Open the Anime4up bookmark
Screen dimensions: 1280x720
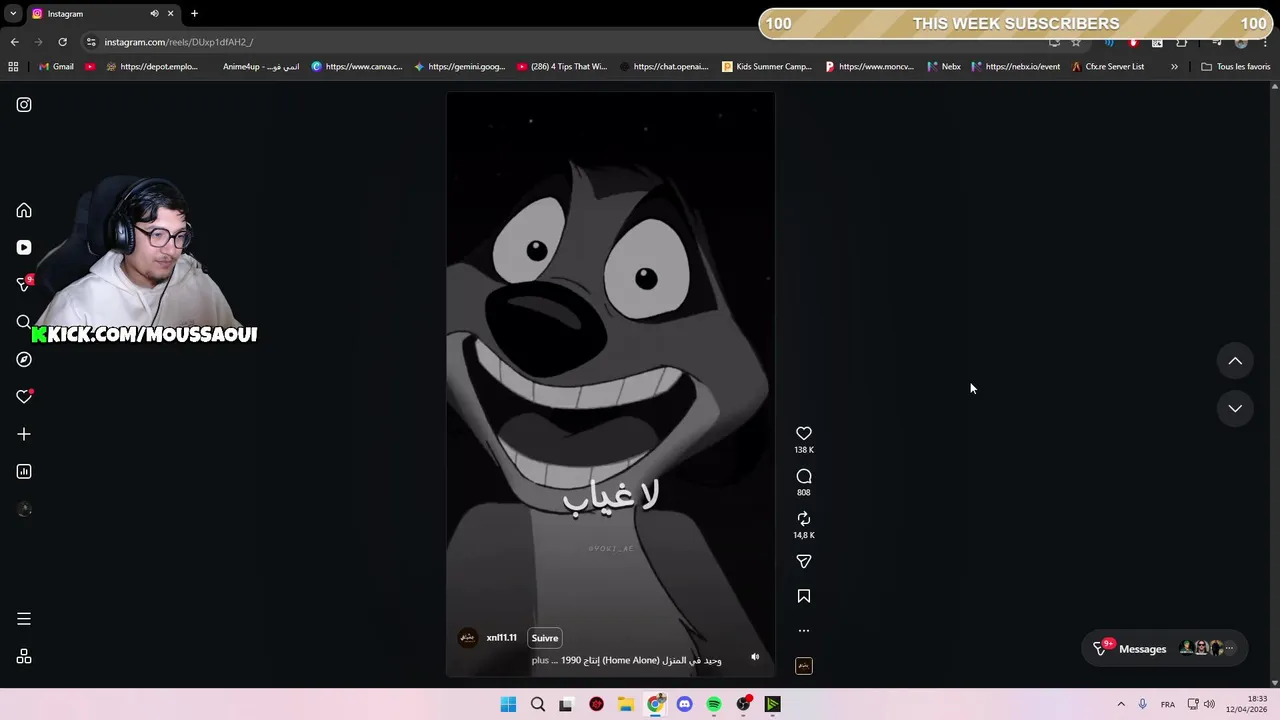click(x=260, y=67)
